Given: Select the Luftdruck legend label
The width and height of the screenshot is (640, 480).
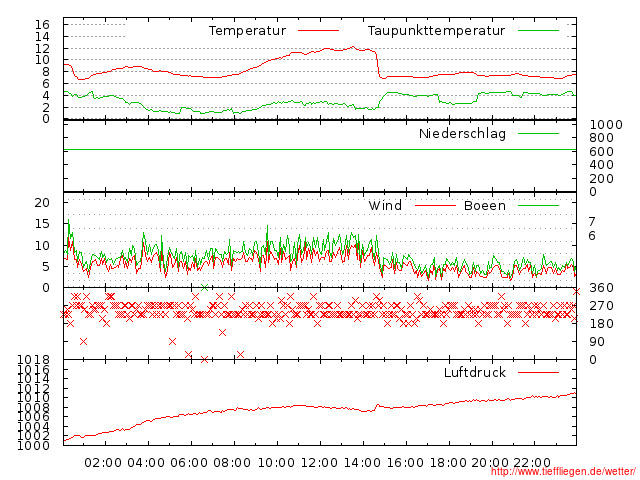Looking at the screenshot, I should (474, 373).
